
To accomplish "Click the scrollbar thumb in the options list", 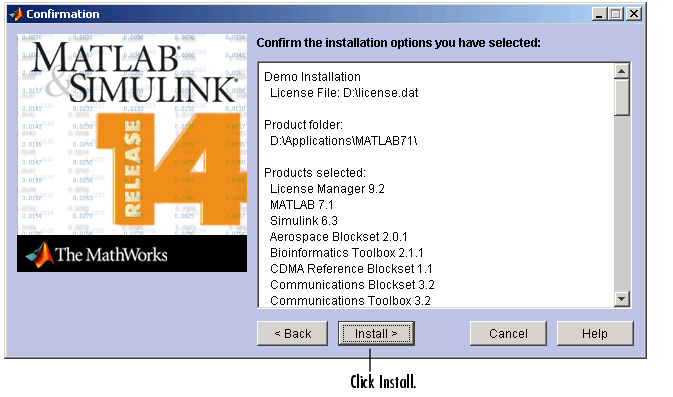I will [621, 97].
